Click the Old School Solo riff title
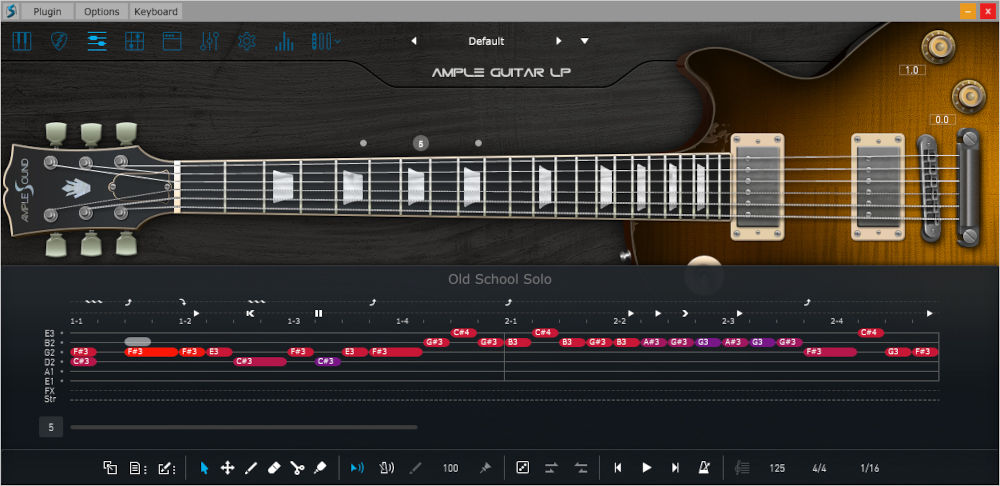This screenshot has width=1000, height=486. point(500,279)
